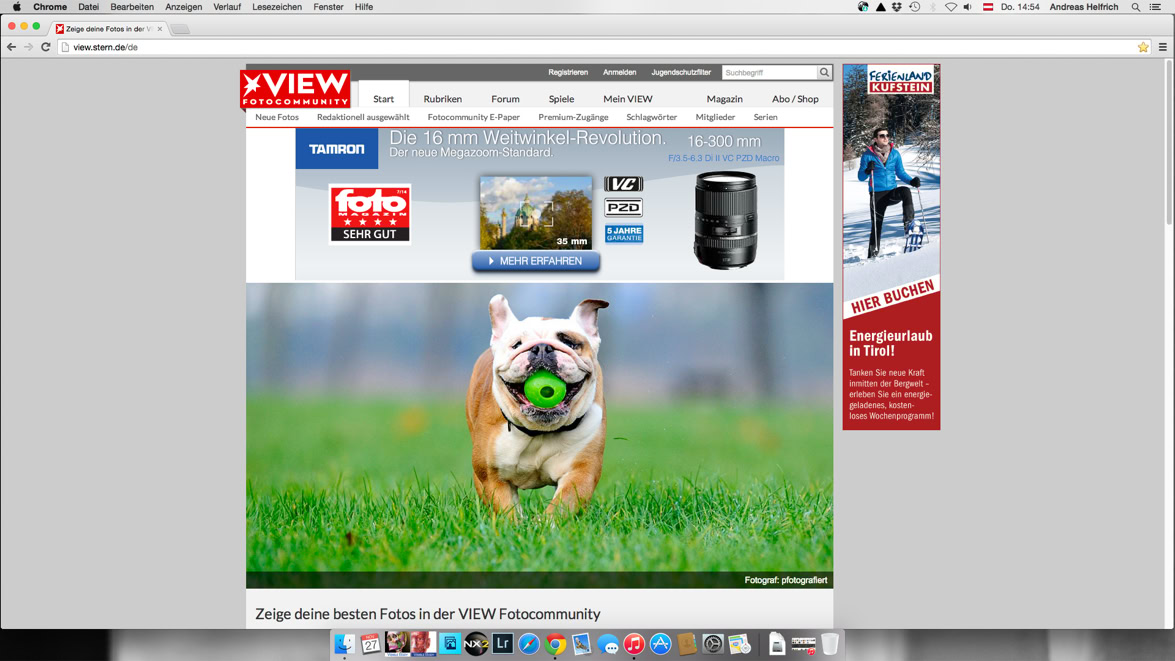The width and height of the screenshot is (1175, 661).
Task: Bookmark page with the star icon
Action: pos(1143,47)
